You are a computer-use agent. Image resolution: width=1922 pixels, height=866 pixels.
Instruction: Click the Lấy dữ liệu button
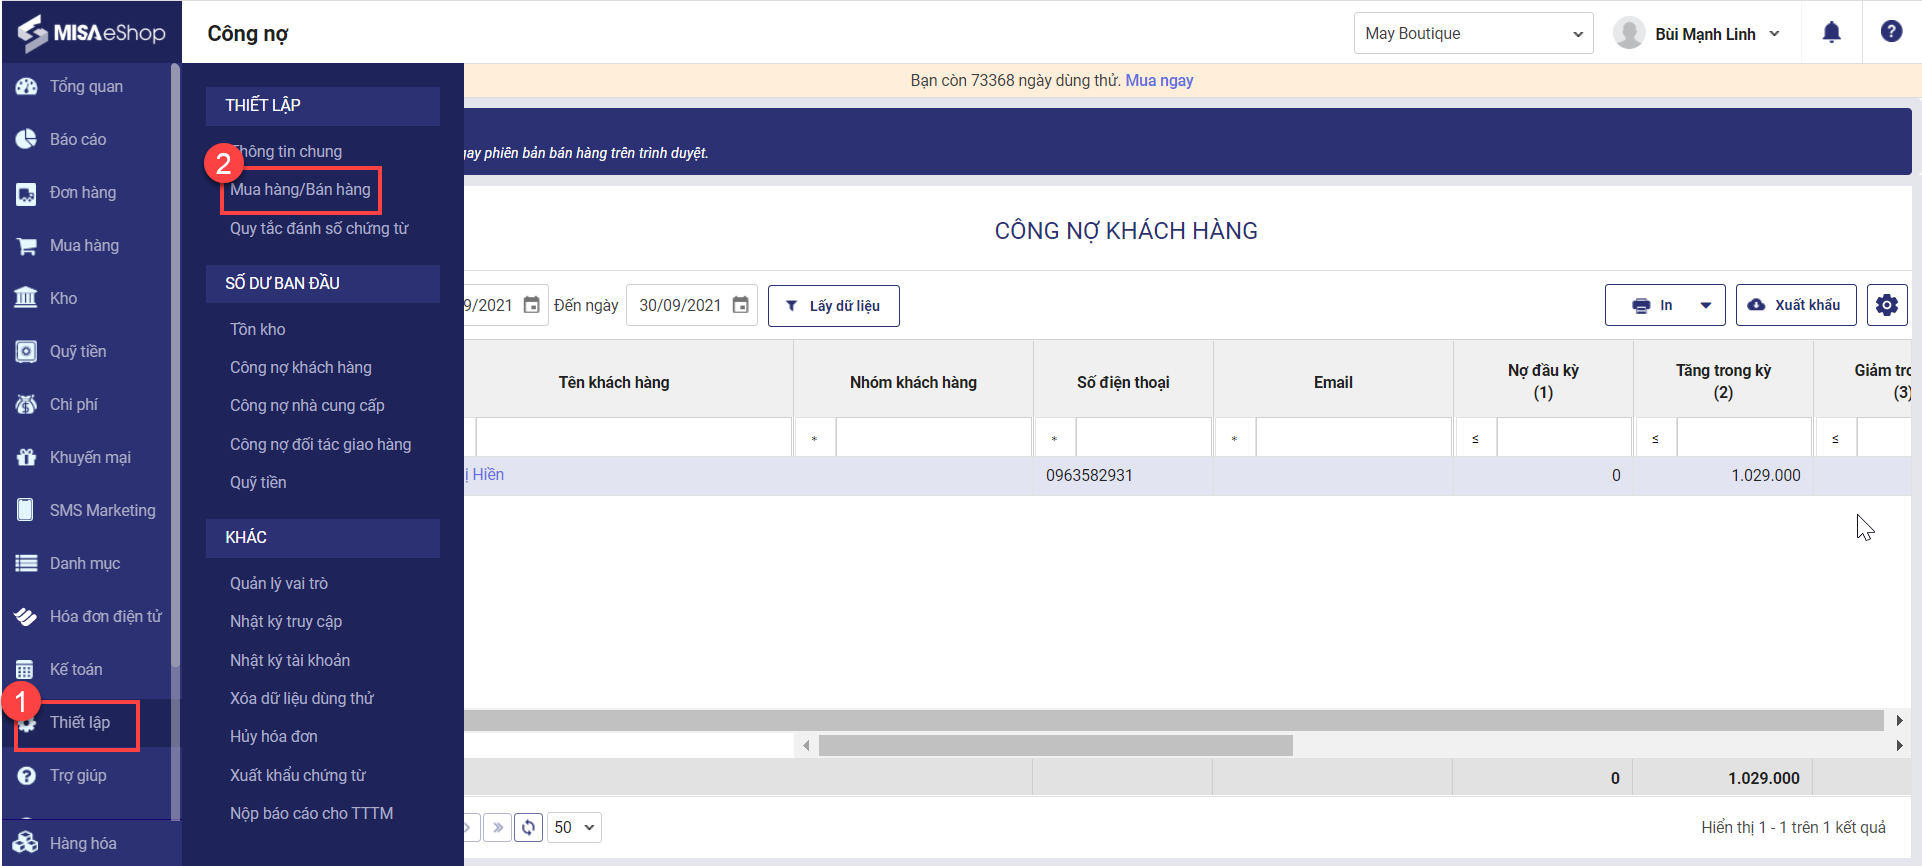[833, 305]
